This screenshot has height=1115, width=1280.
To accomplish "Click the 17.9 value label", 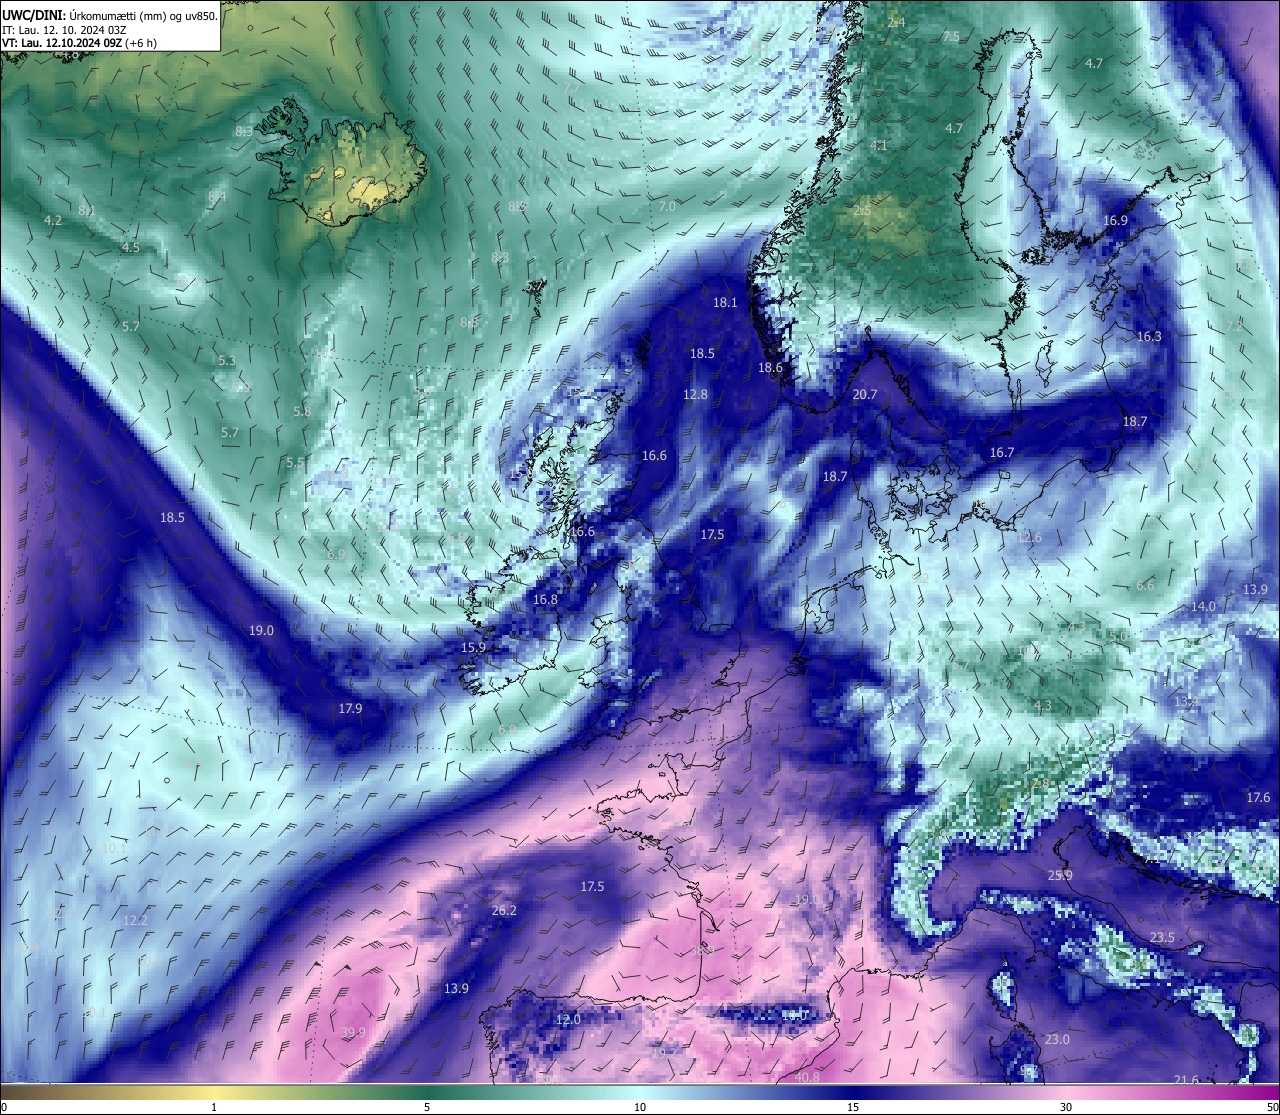I will pyautogui.click(x=350, y=709).
